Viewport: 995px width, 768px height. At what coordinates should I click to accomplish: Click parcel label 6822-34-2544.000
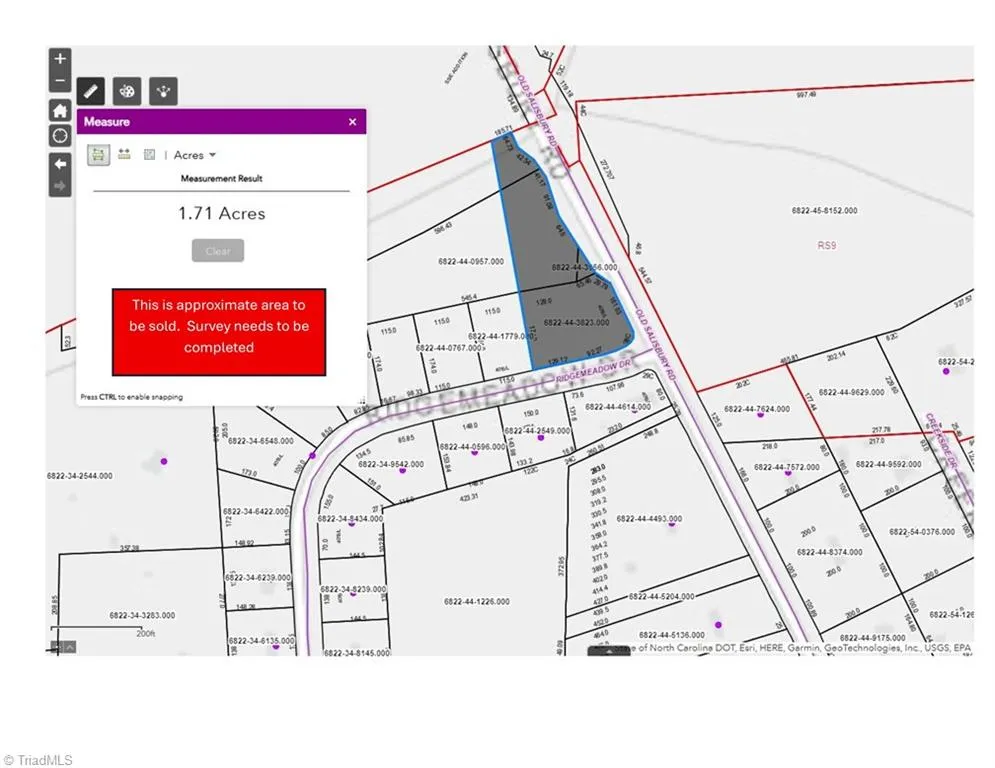(79, 475)
